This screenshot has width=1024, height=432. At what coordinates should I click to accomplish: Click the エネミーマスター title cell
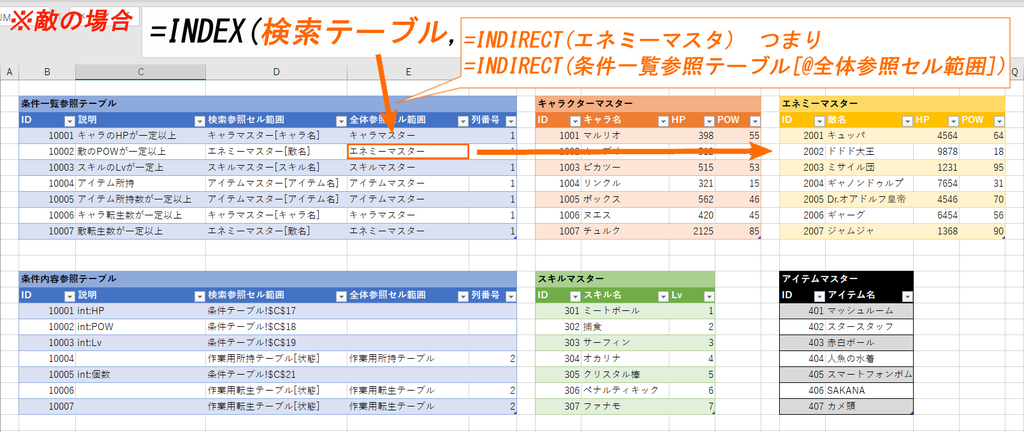pos(893,104)
